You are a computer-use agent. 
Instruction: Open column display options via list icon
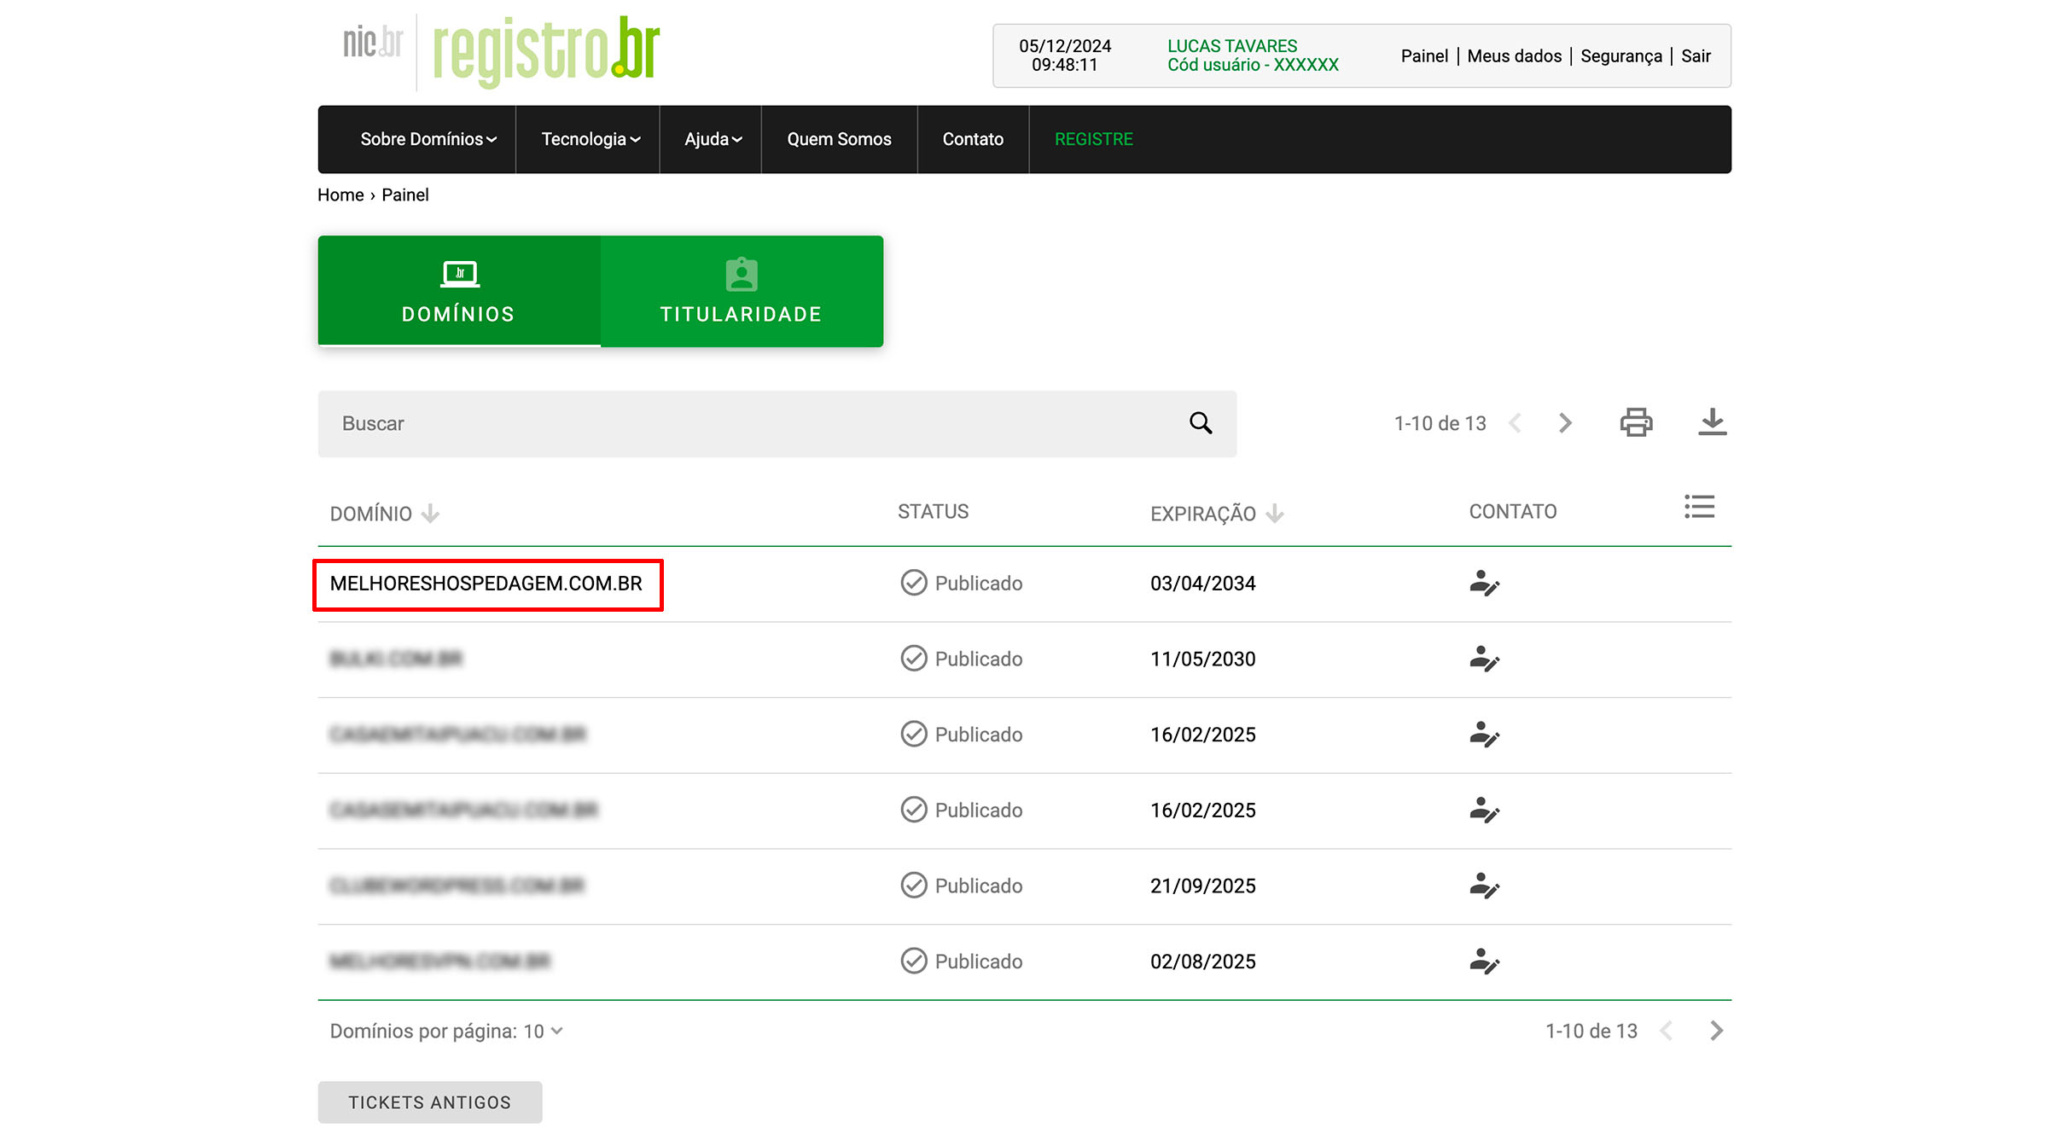(1700, 507)
